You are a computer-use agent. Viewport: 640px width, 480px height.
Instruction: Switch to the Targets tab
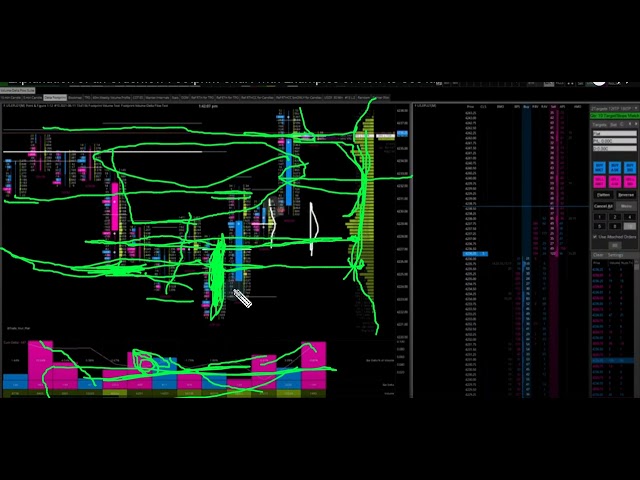(x=599, y=125)
